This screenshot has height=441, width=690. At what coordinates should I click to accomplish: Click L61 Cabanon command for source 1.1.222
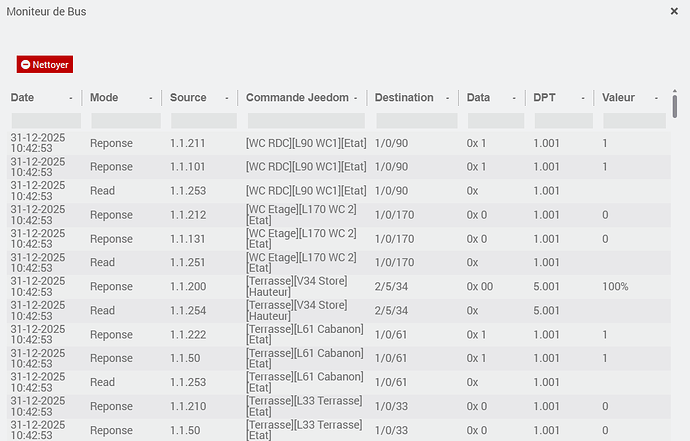tap(305, 334)
